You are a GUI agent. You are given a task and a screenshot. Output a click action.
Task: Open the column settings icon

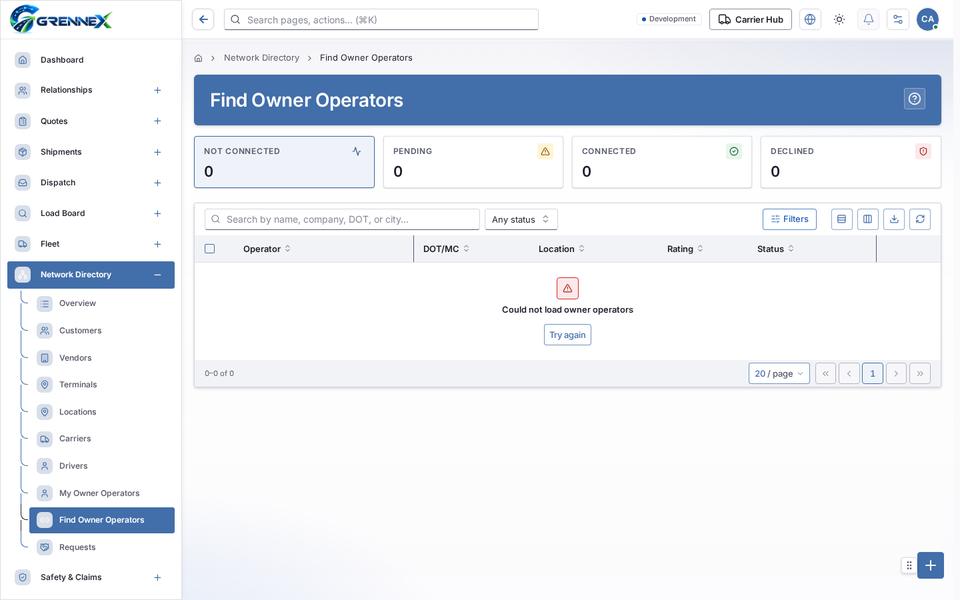point(868,219)
